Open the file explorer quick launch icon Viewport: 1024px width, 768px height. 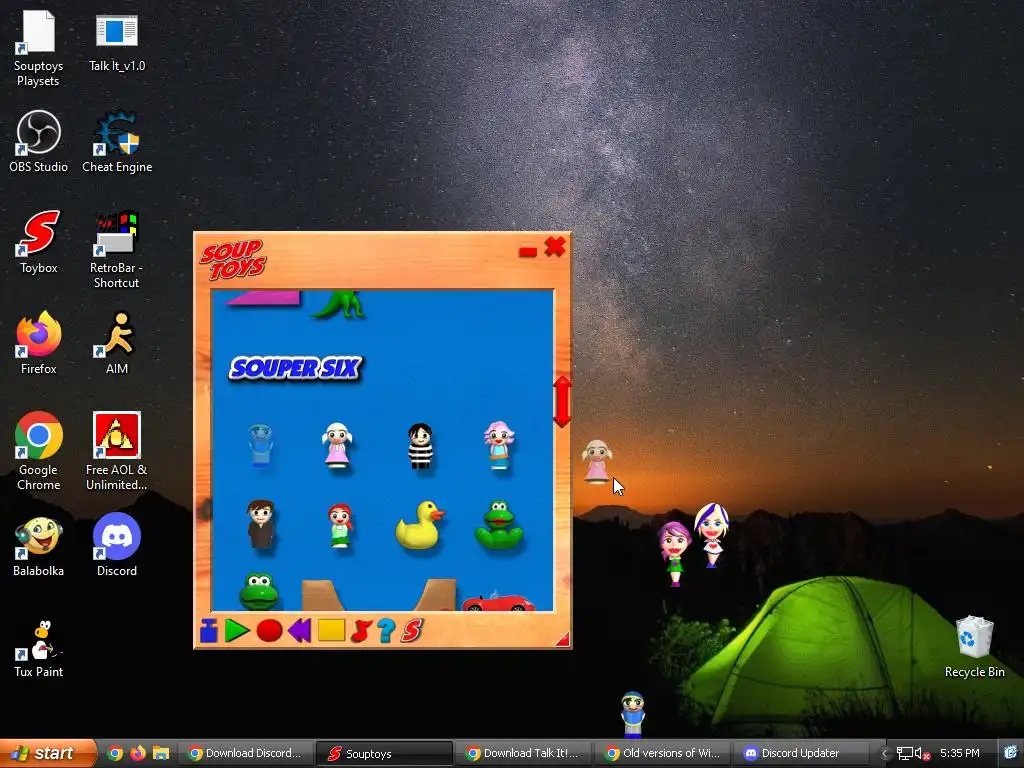pyautogui.click(x=161, y=754)
